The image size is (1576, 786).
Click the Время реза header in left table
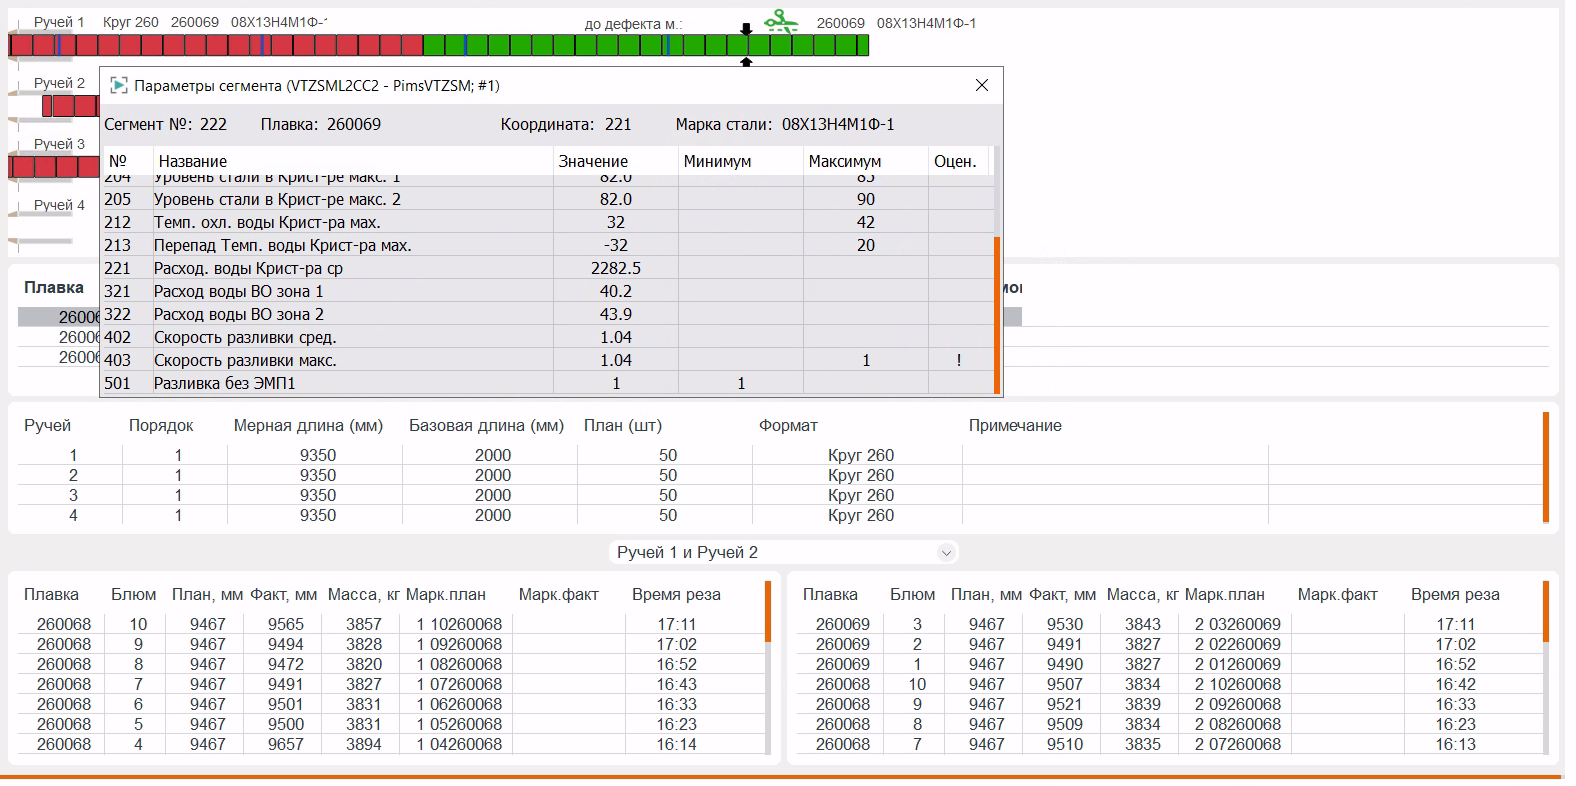pos(676,594)
